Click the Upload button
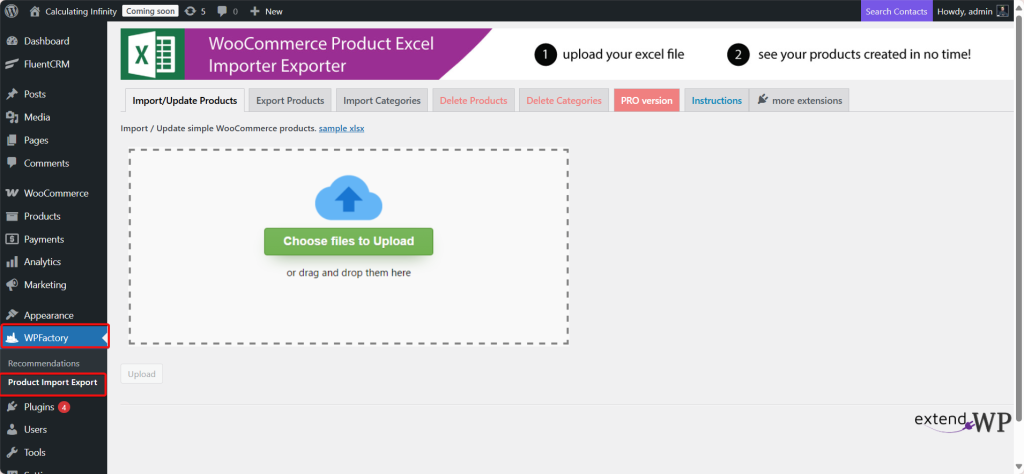This screenshot has height=474, width=1024. (x=142, y=374)
